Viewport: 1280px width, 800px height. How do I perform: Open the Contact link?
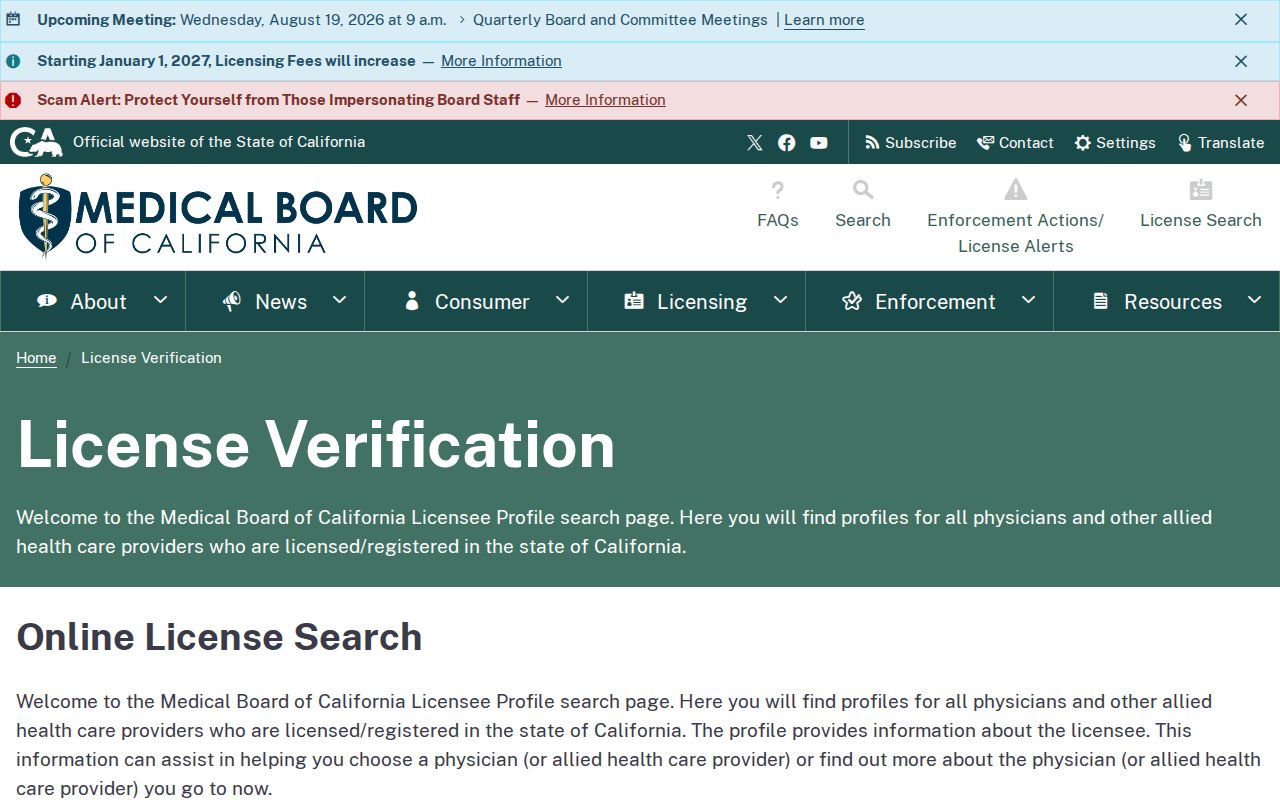1015,143
